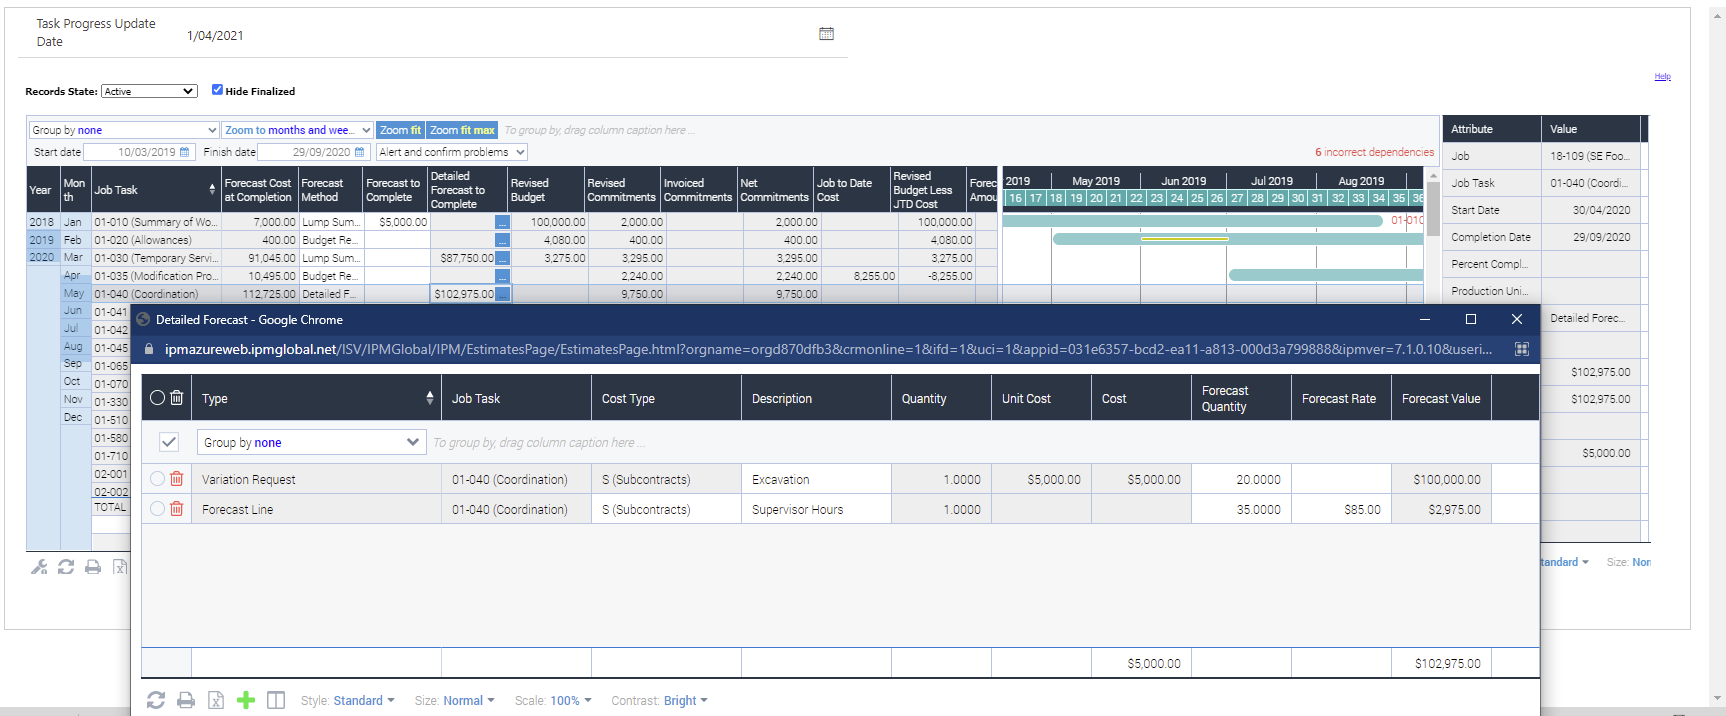The width and height of the screenshot is (1726, 716).
Task: Open the Style Standard dropdown
Action: (x=364, y=701)
